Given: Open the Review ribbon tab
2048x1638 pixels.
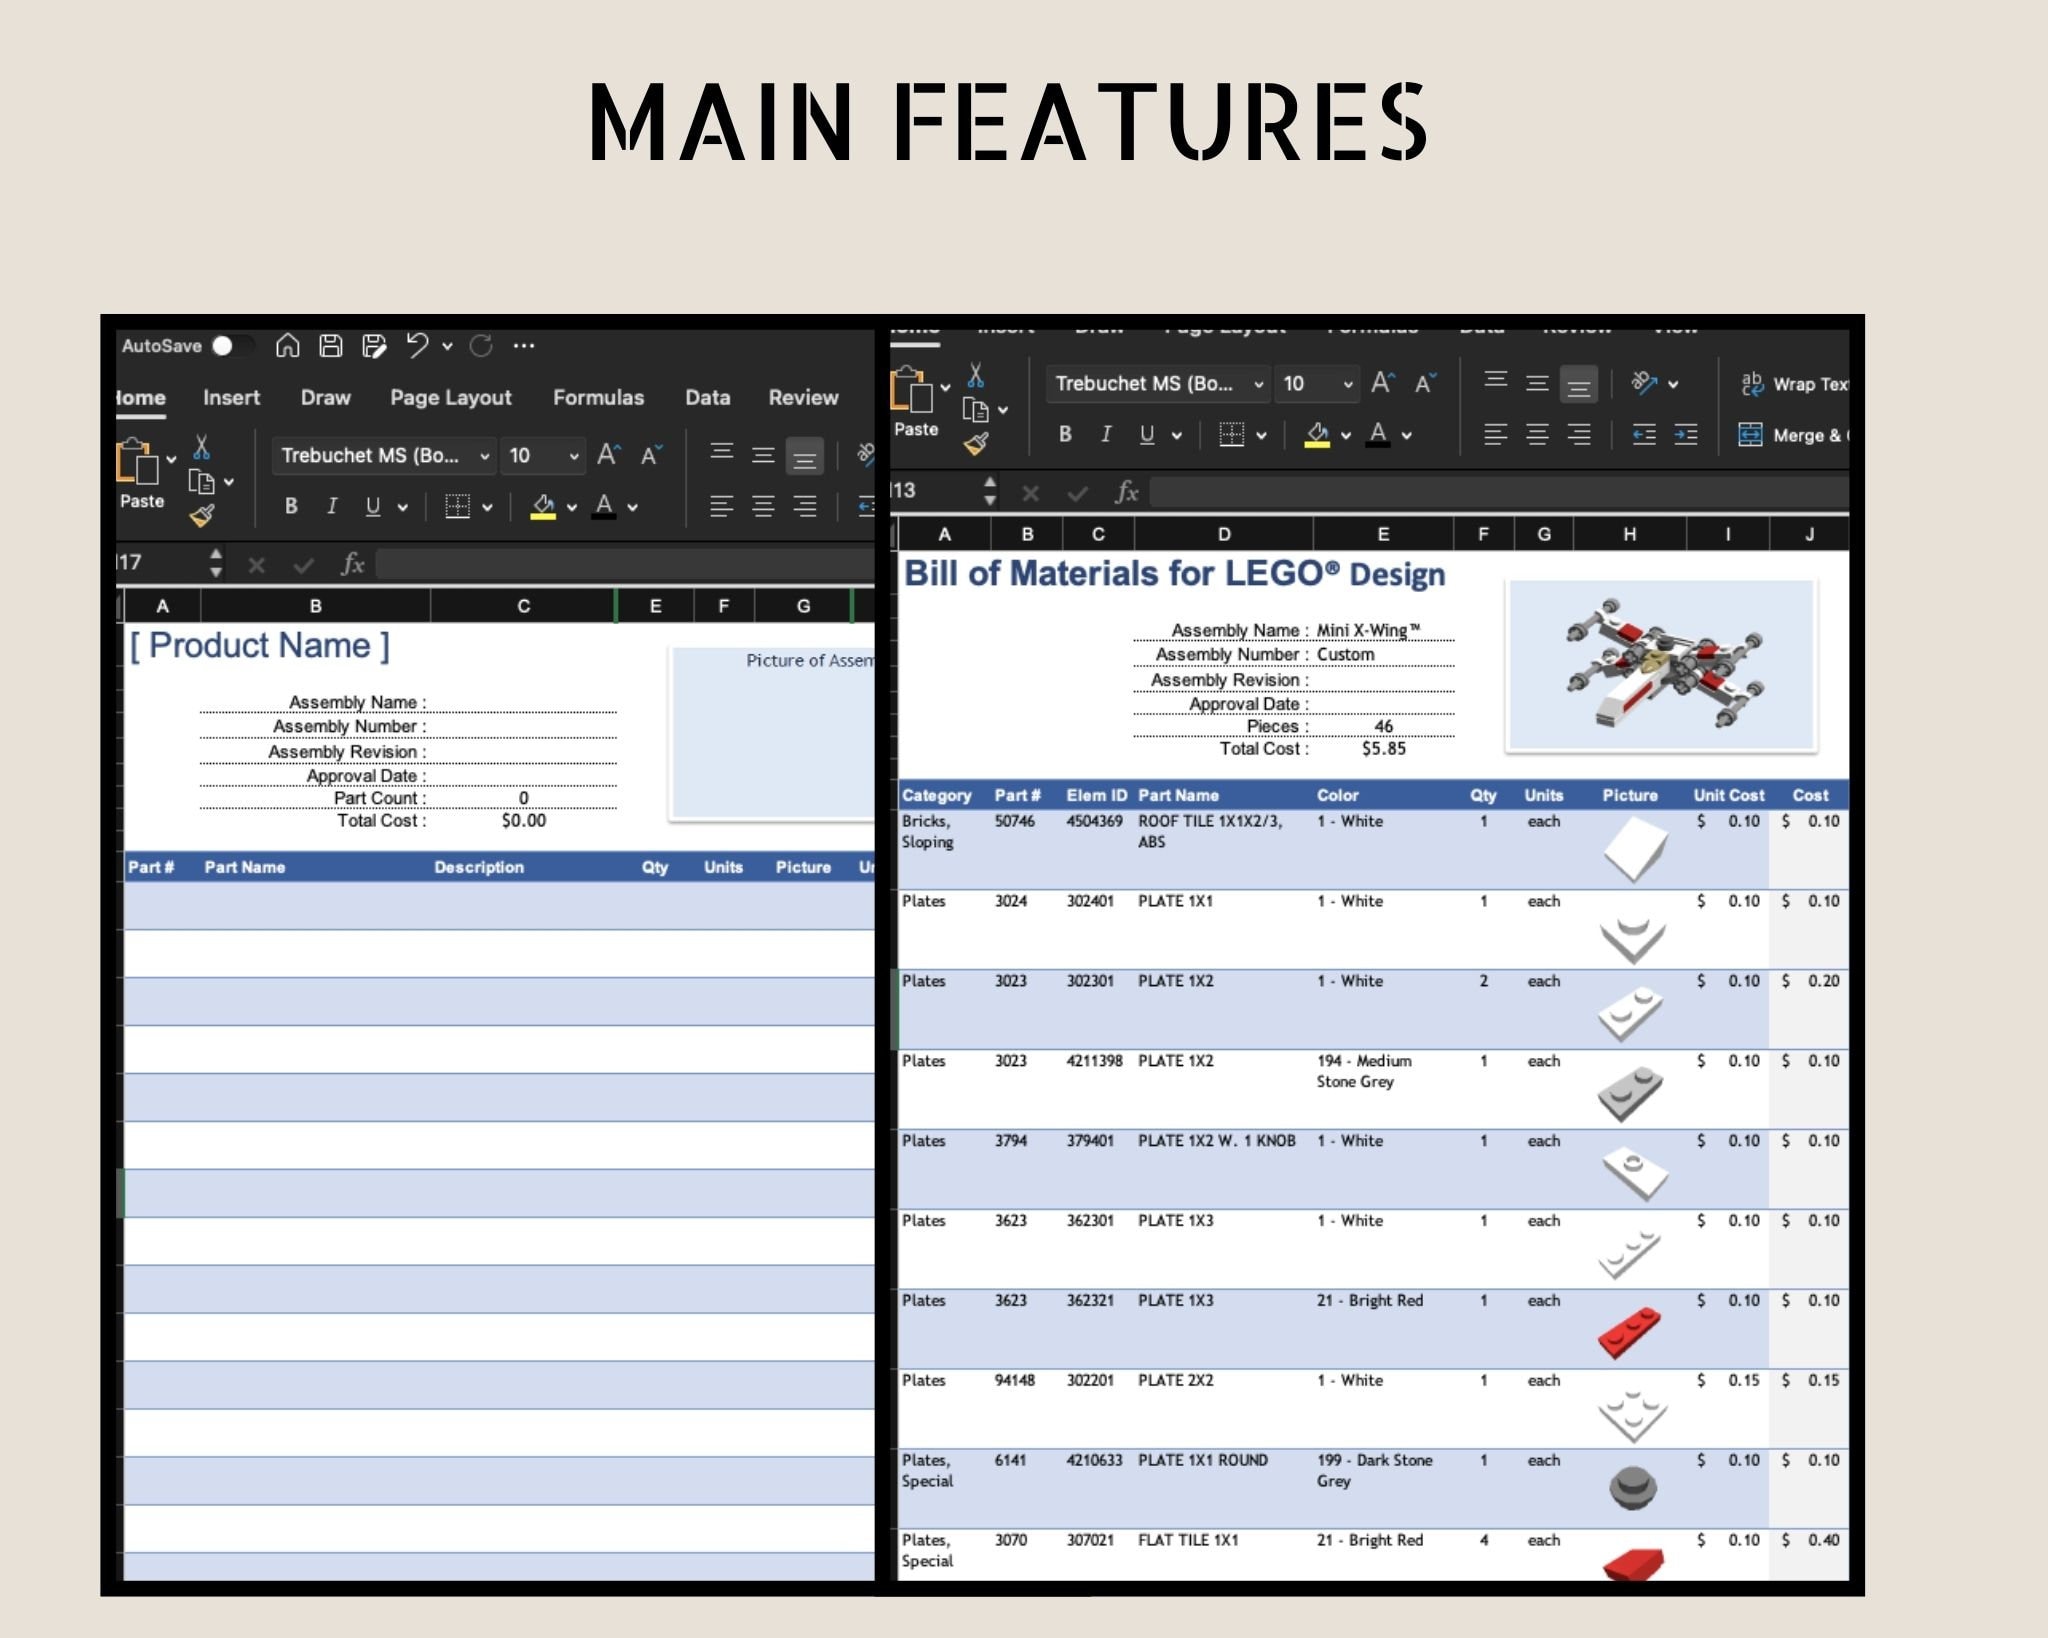Looking at the screenshot, I should (803, 397).
